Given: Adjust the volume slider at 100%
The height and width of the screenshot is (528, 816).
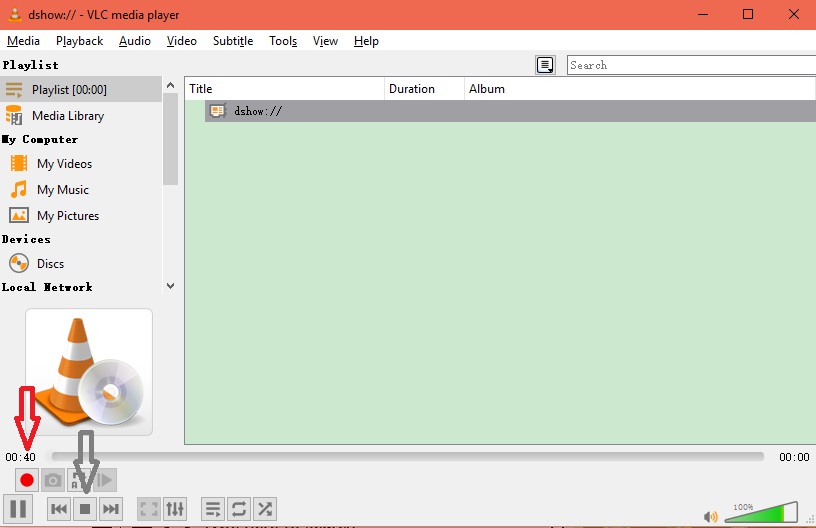Looking at the screenshot, I should 761,512.
